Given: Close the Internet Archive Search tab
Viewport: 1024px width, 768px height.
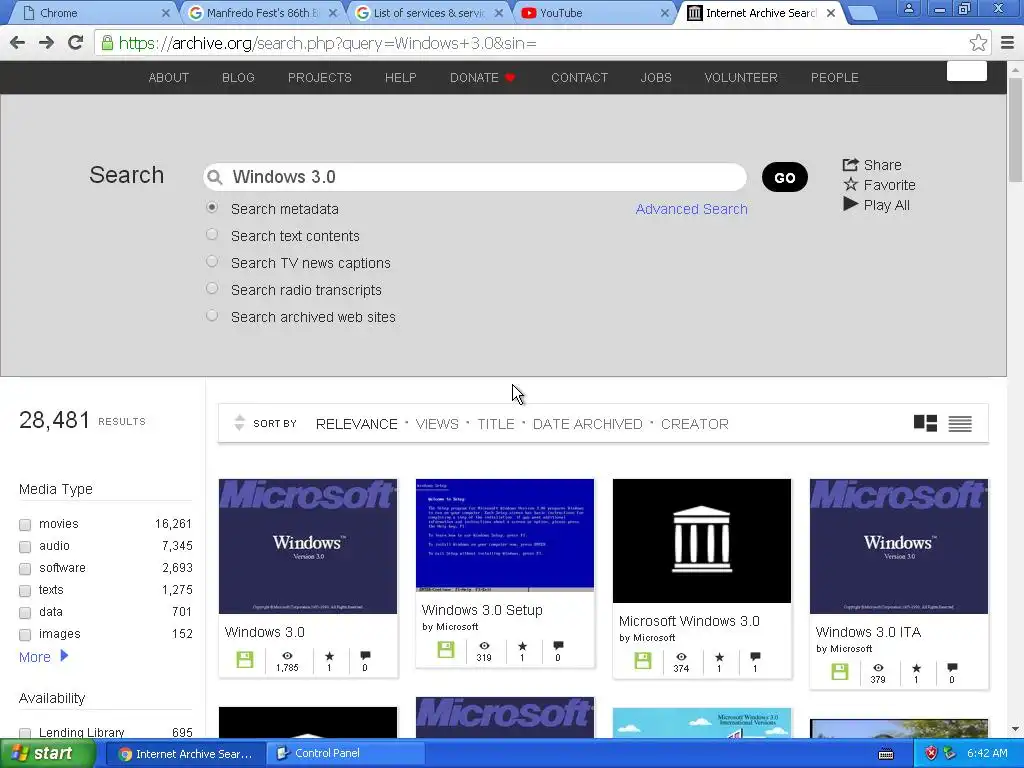Looking at the screenshot, I should pos(831,12).
